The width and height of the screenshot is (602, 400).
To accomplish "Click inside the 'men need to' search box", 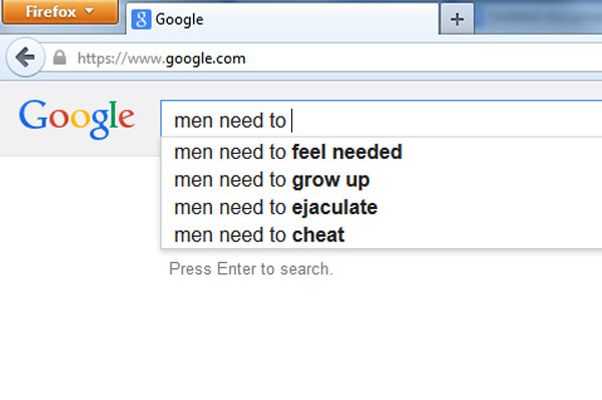I will (381, 120).
